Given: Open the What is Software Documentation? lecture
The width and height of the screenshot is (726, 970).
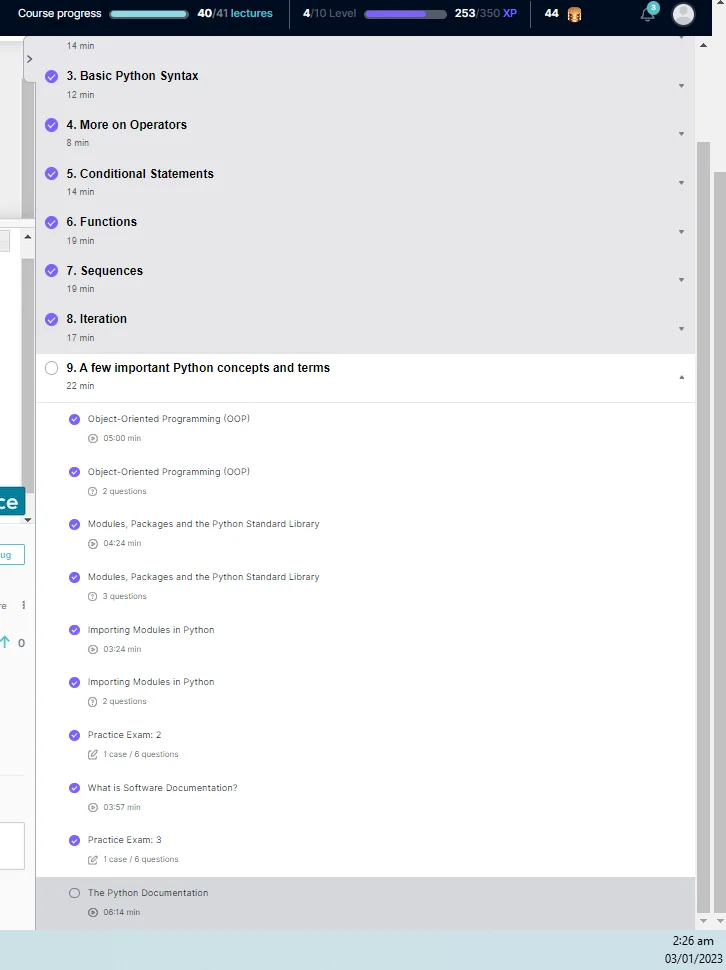Looking at the screenshot, I should click(162, 788).
